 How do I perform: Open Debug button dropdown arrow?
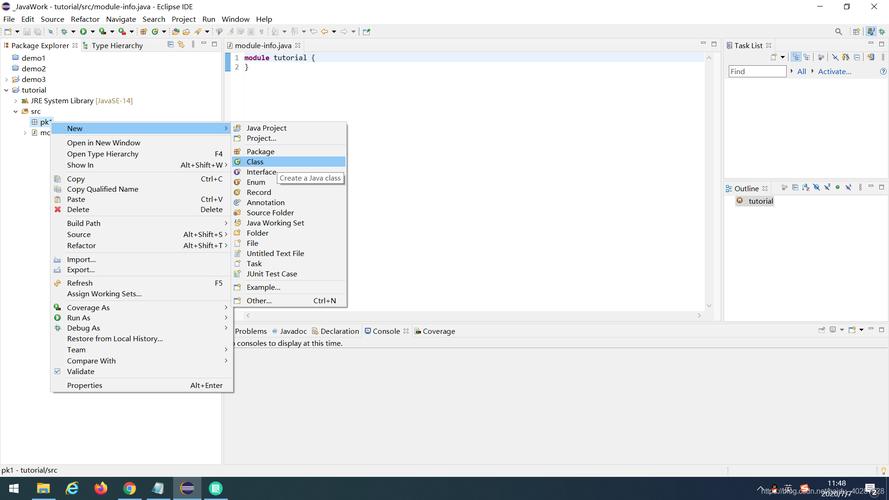(73, 32)
